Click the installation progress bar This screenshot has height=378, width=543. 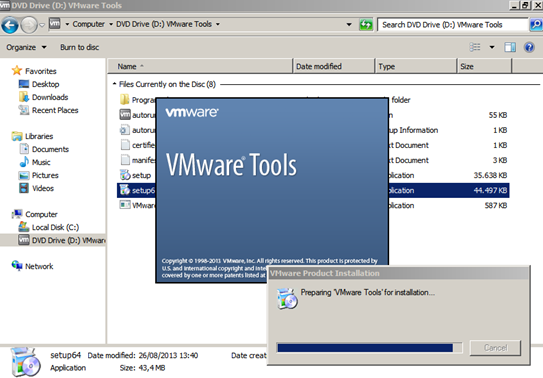coord(370,348)
